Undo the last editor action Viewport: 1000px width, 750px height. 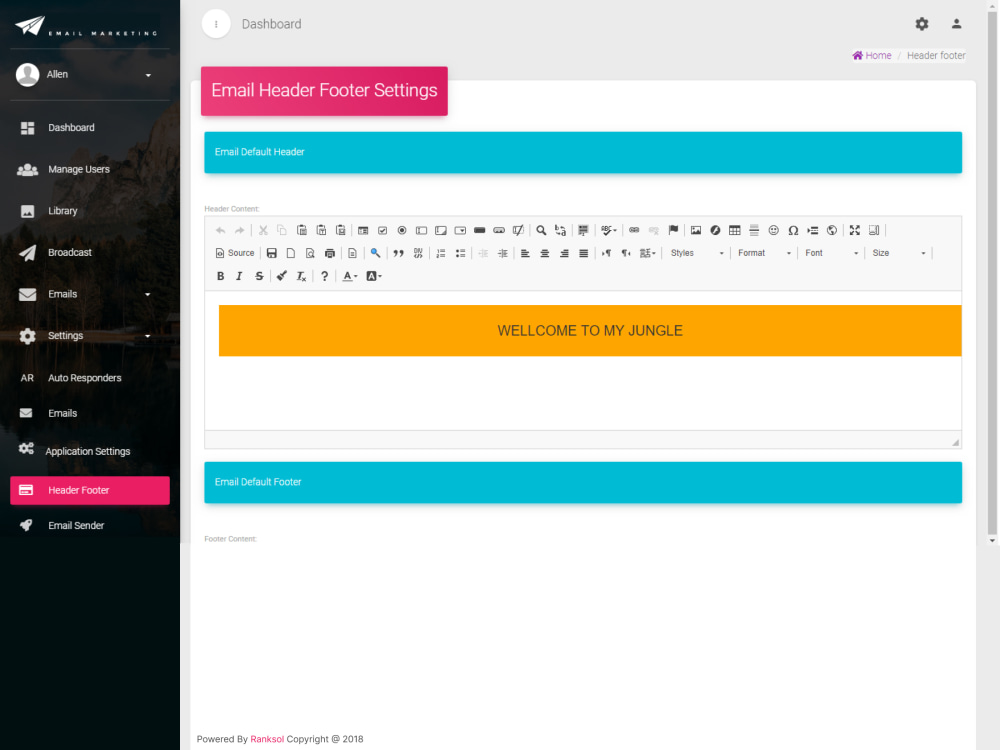pos(221,230)
